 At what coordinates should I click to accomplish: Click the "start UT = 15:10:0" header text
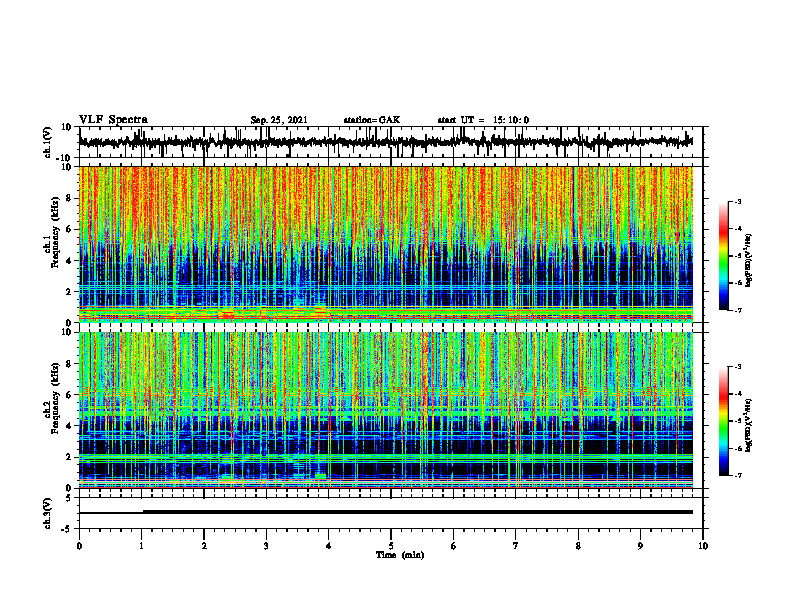tap(483, 120)
